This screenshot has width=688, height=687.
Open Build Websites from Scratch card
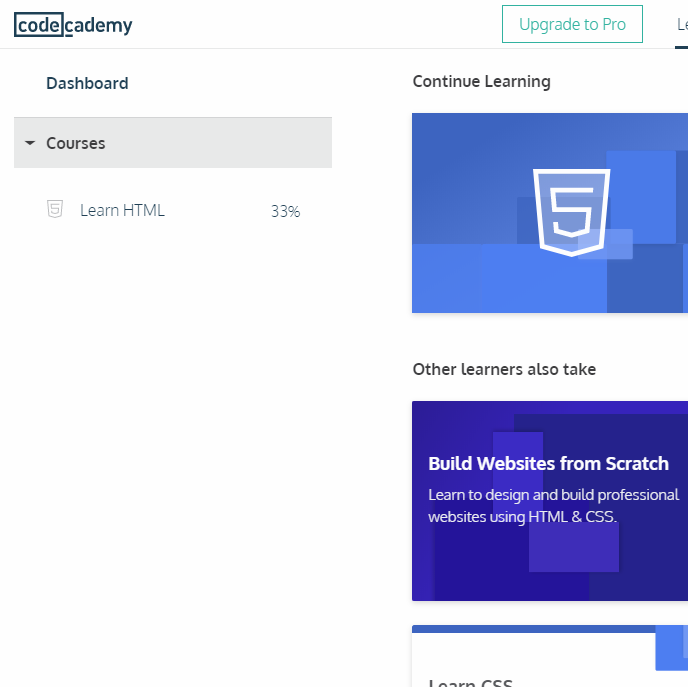[x=550, y=501]
